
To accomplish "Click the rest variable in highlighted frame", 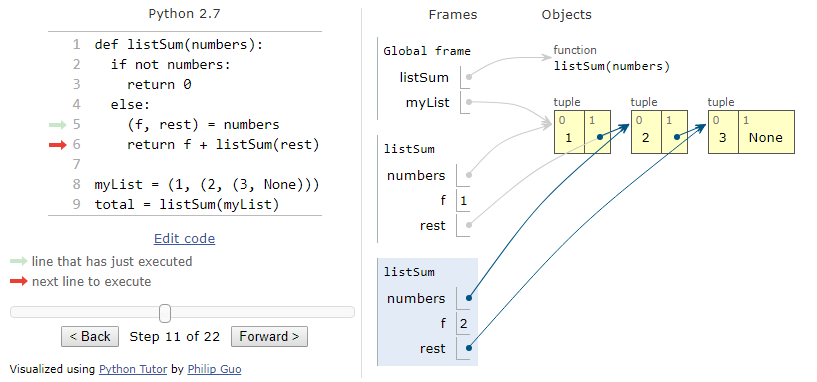I will click(432, 349).
